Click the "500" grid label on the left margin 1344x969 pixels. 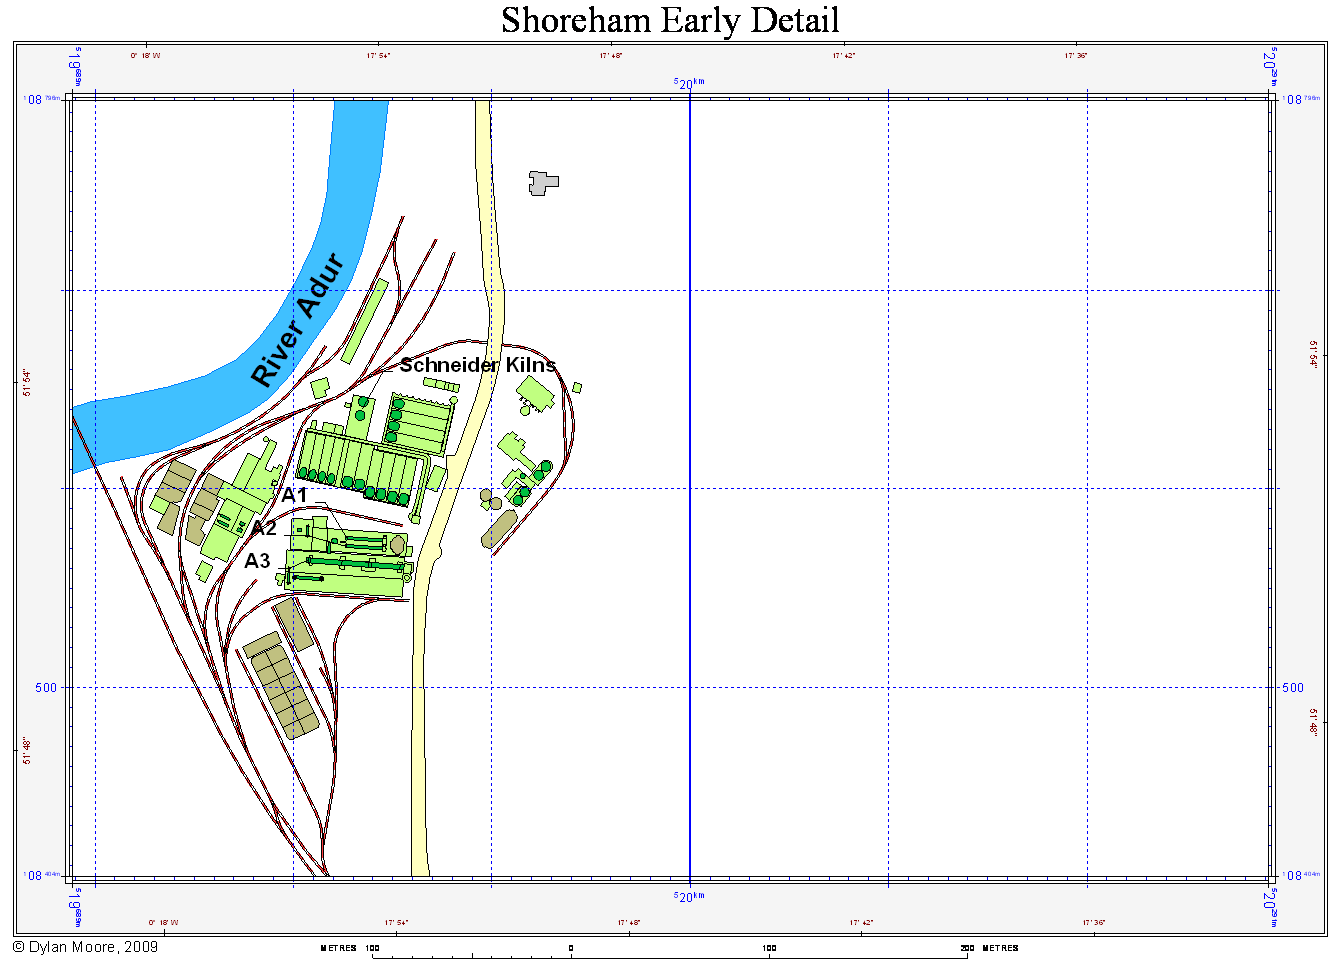coord(46,687)
